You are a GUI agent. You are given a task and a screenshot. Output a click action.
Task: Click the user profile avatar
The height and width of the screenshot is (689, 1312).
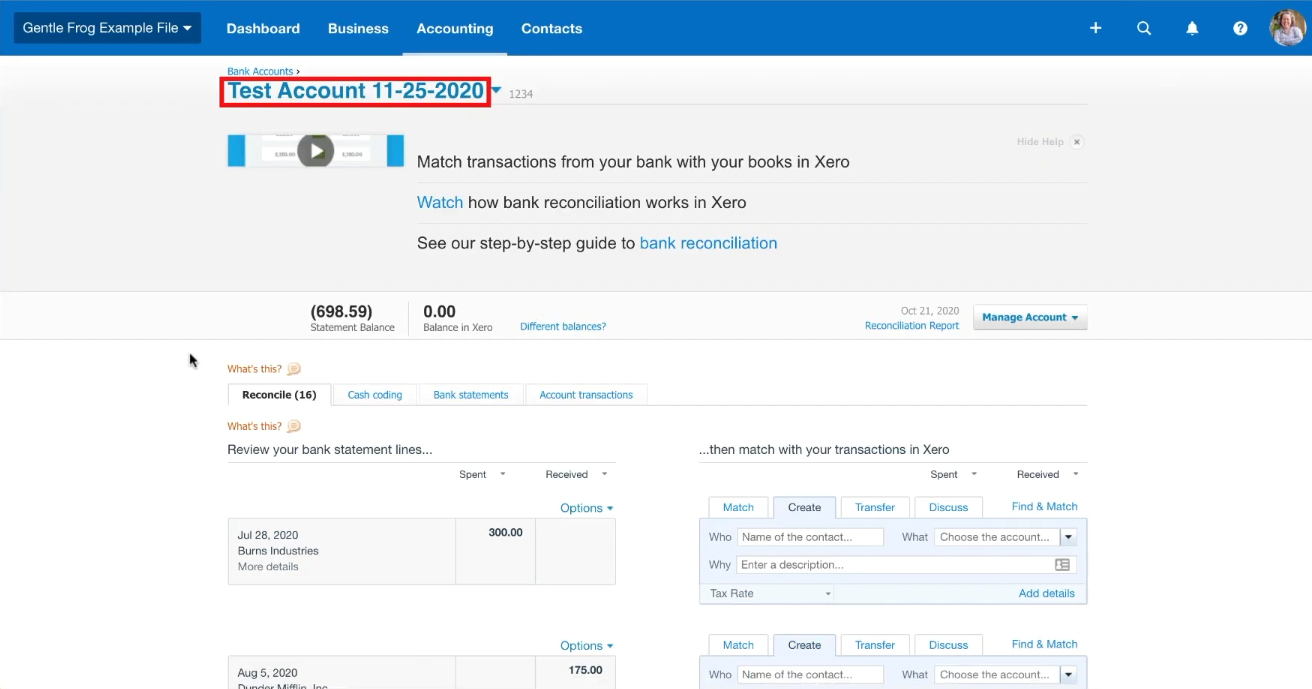click(1288, 28)
